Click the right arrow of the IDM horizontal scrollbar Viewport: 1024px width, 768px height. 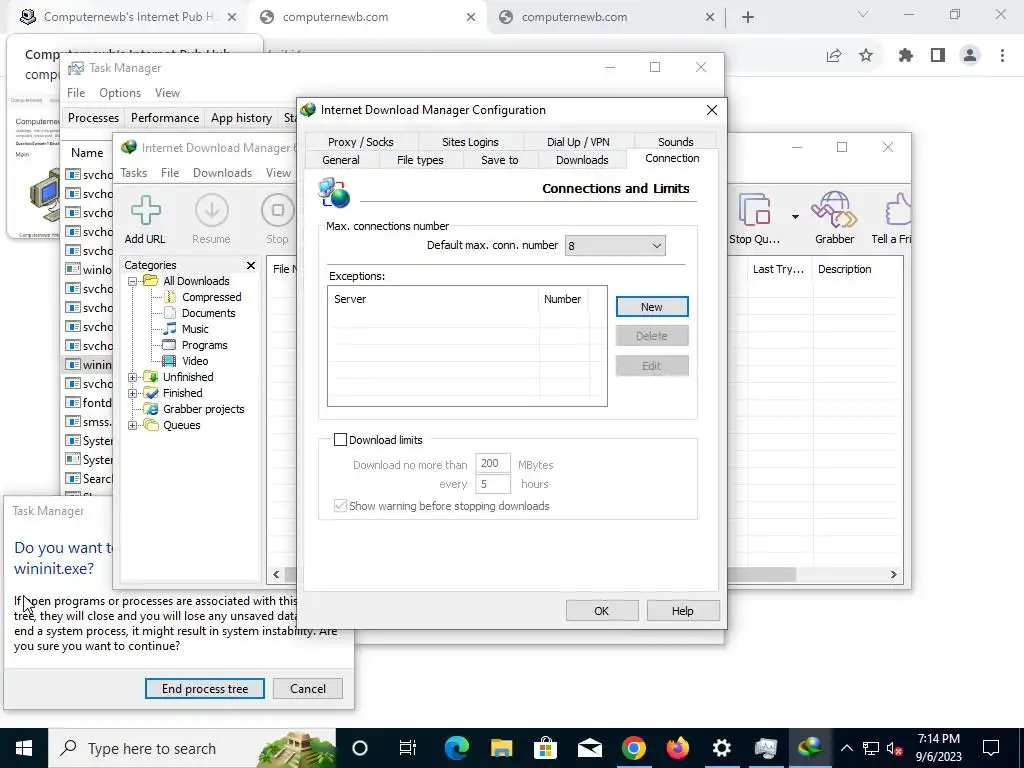point(893,575)
